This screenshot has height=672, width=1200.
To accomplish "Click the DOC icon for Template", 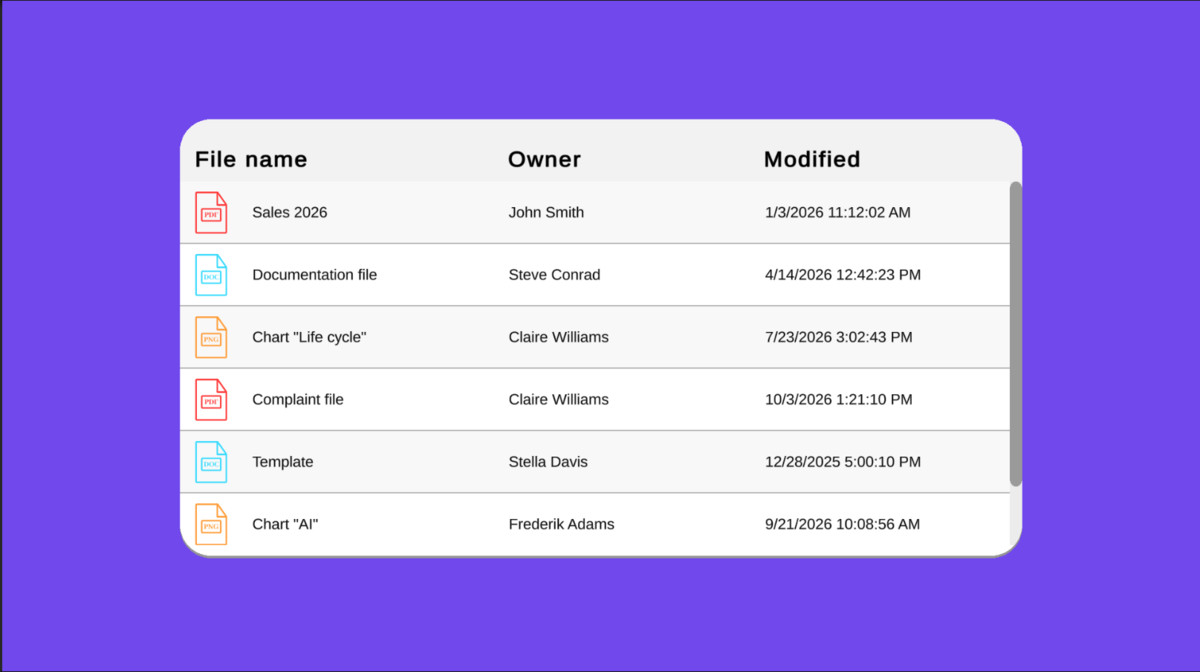I will 211,462.
